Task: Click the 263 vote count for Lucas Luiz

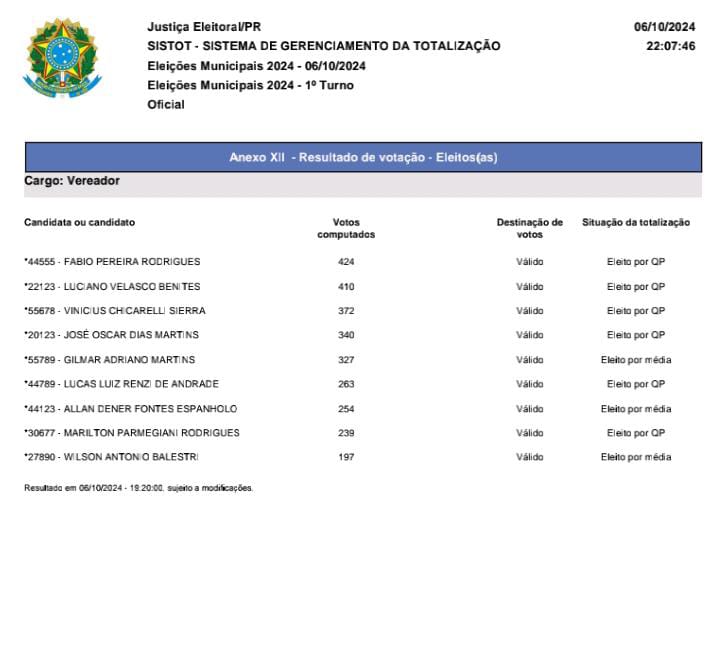Action: (346, 384)
